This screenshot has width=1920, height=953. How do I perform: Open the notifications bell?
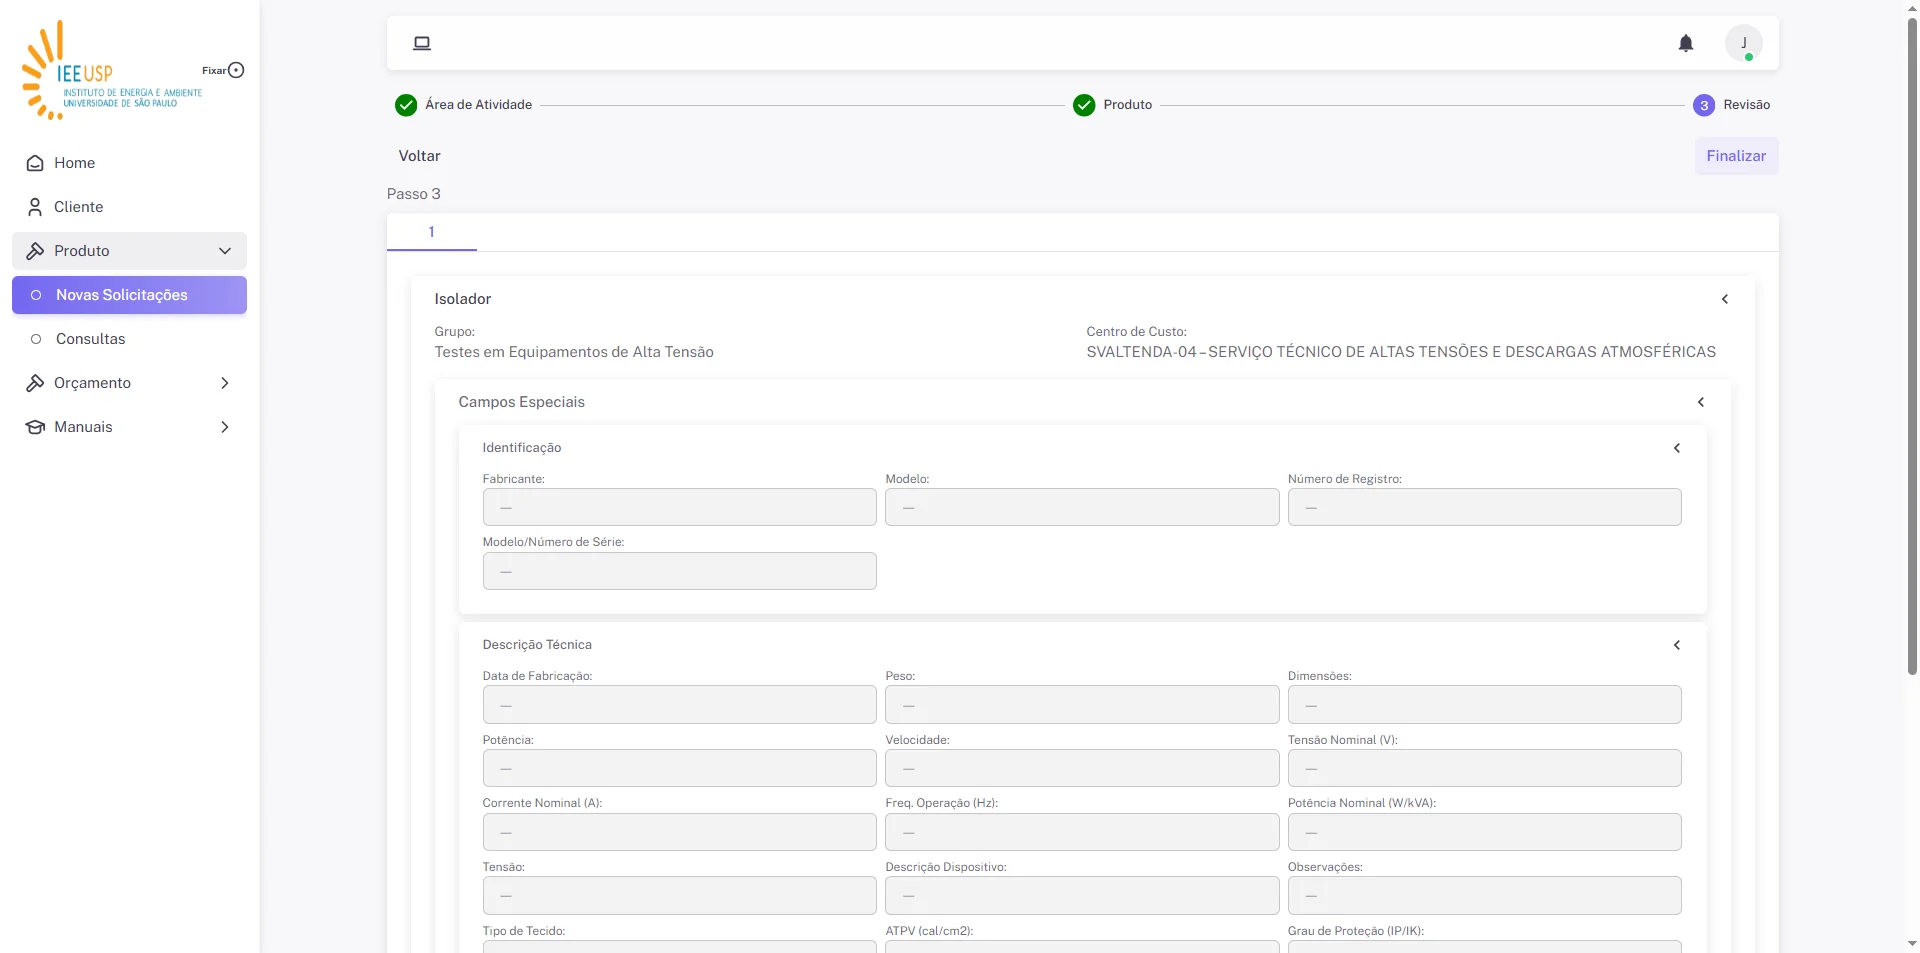(x=1686, y=43)
